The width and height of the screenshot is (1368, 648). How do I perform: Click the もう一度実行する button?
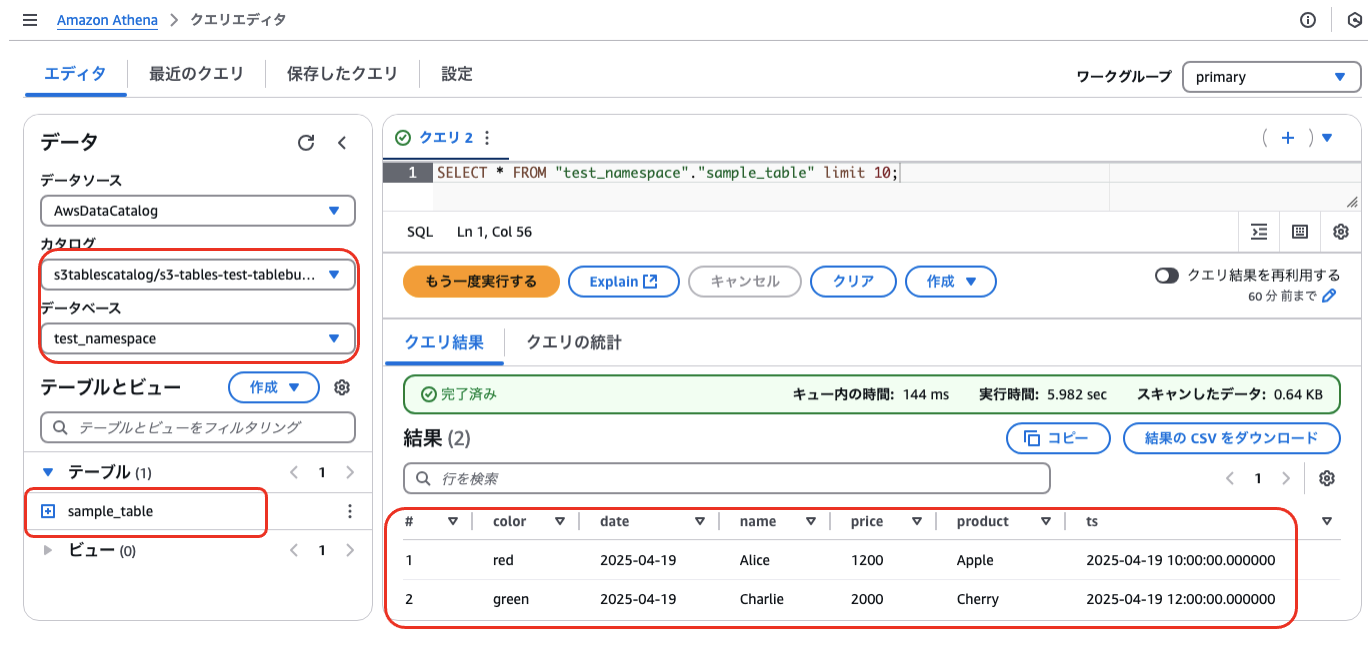click(480, 282)
